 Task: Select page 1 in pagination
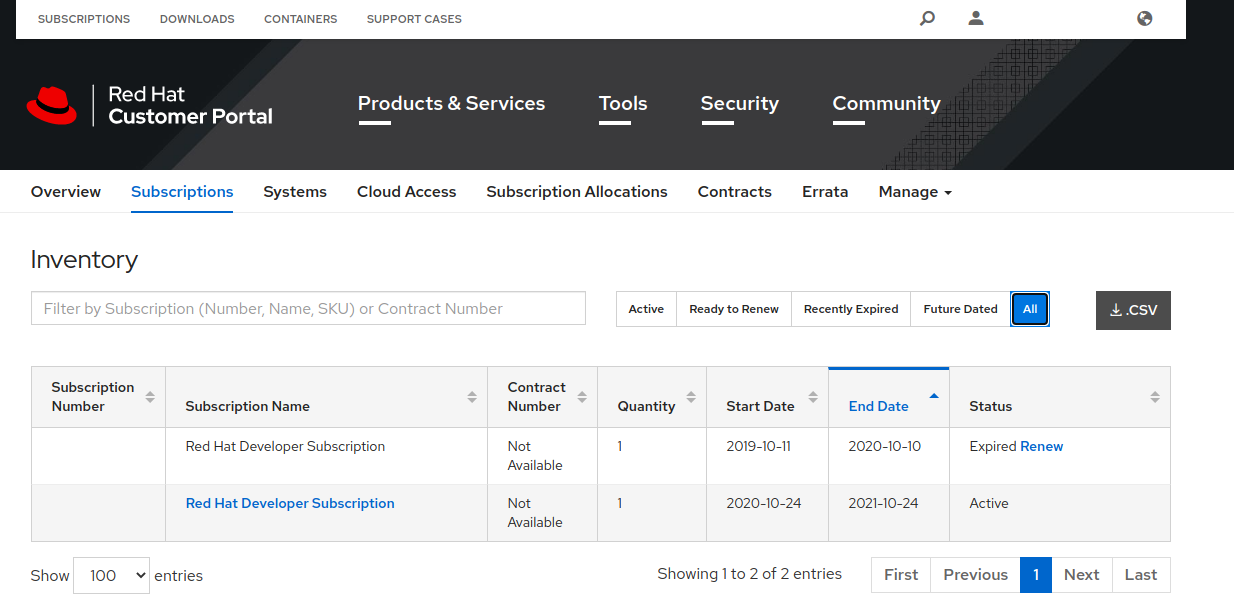click(x=1036, y=575)
